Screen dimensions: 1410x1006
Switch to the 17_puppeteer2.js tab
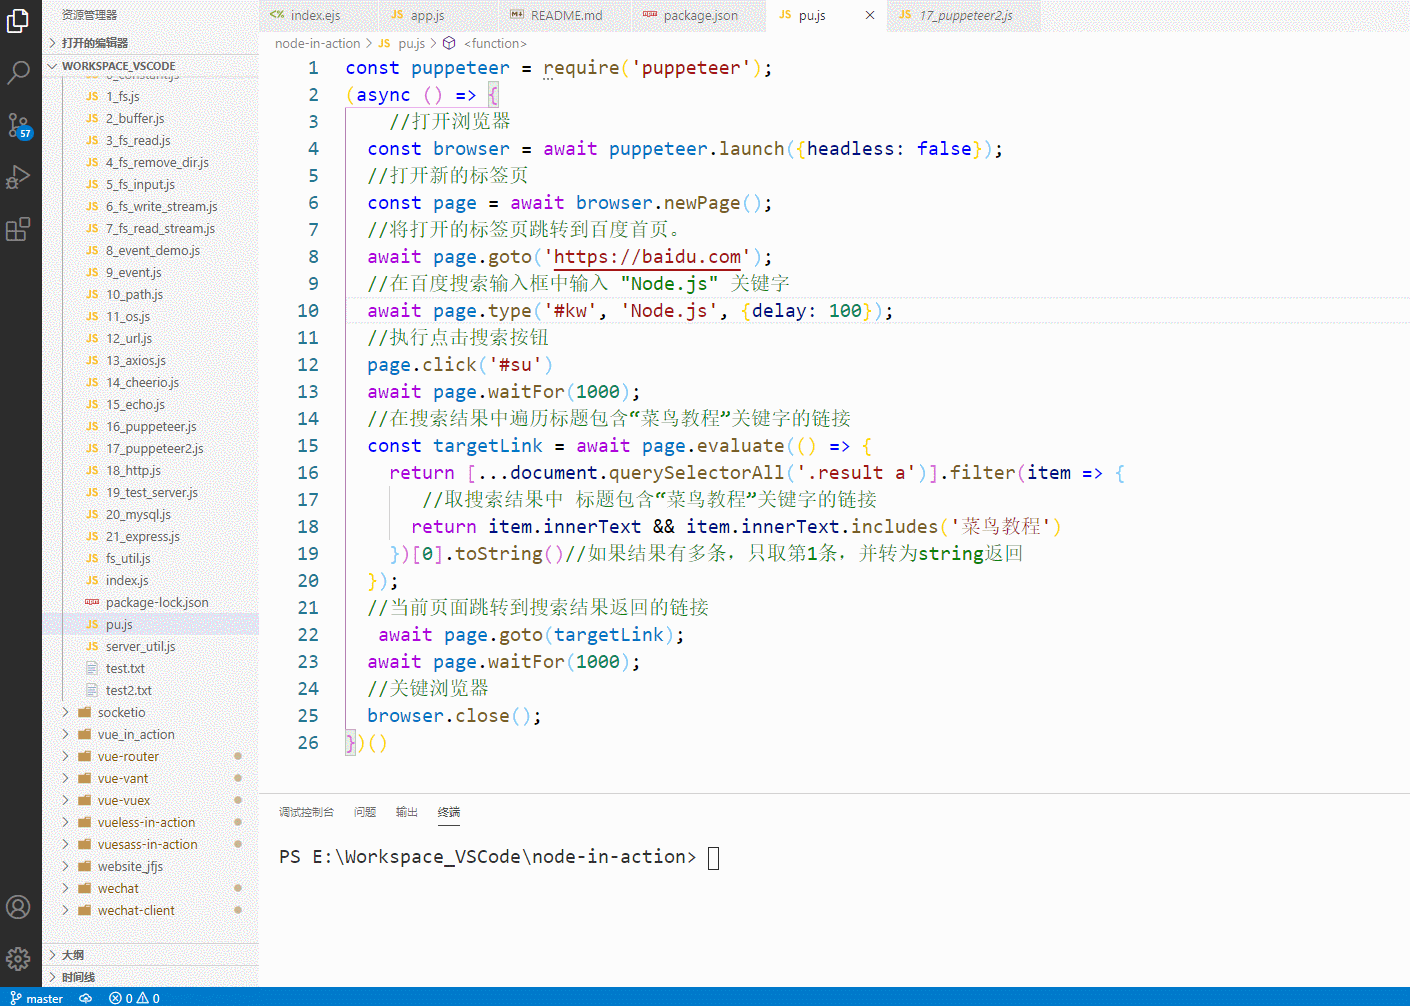[965, 15]
